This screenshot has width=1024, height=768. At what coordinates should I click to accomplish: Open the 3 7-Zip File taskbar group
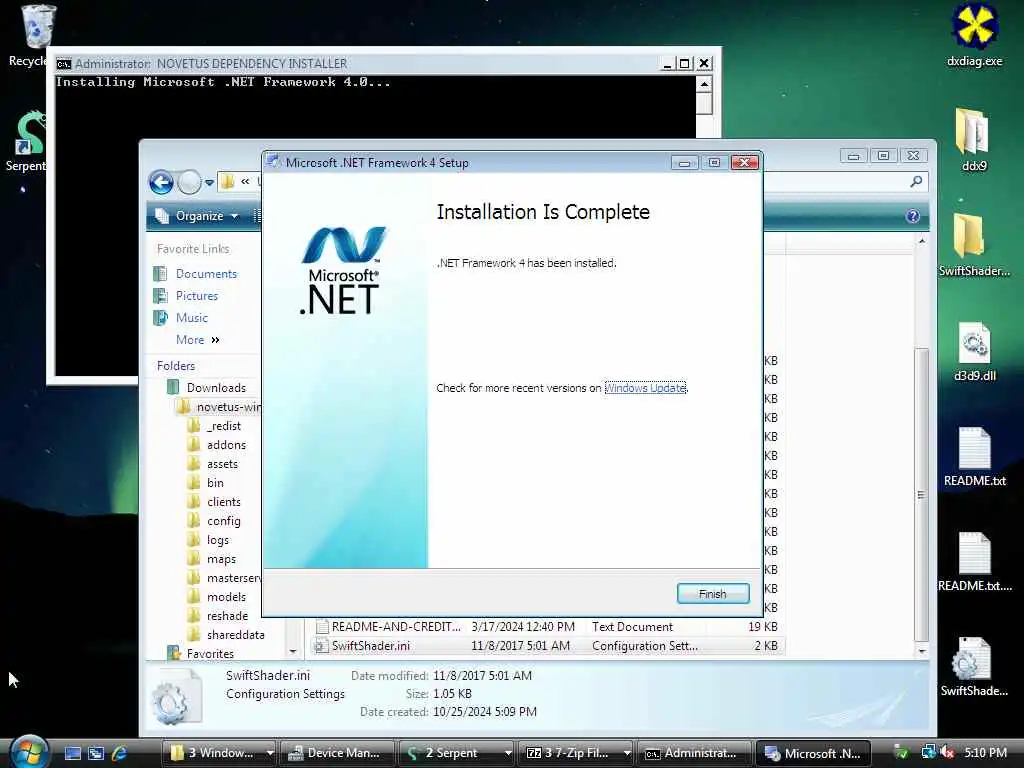[575, 753]
